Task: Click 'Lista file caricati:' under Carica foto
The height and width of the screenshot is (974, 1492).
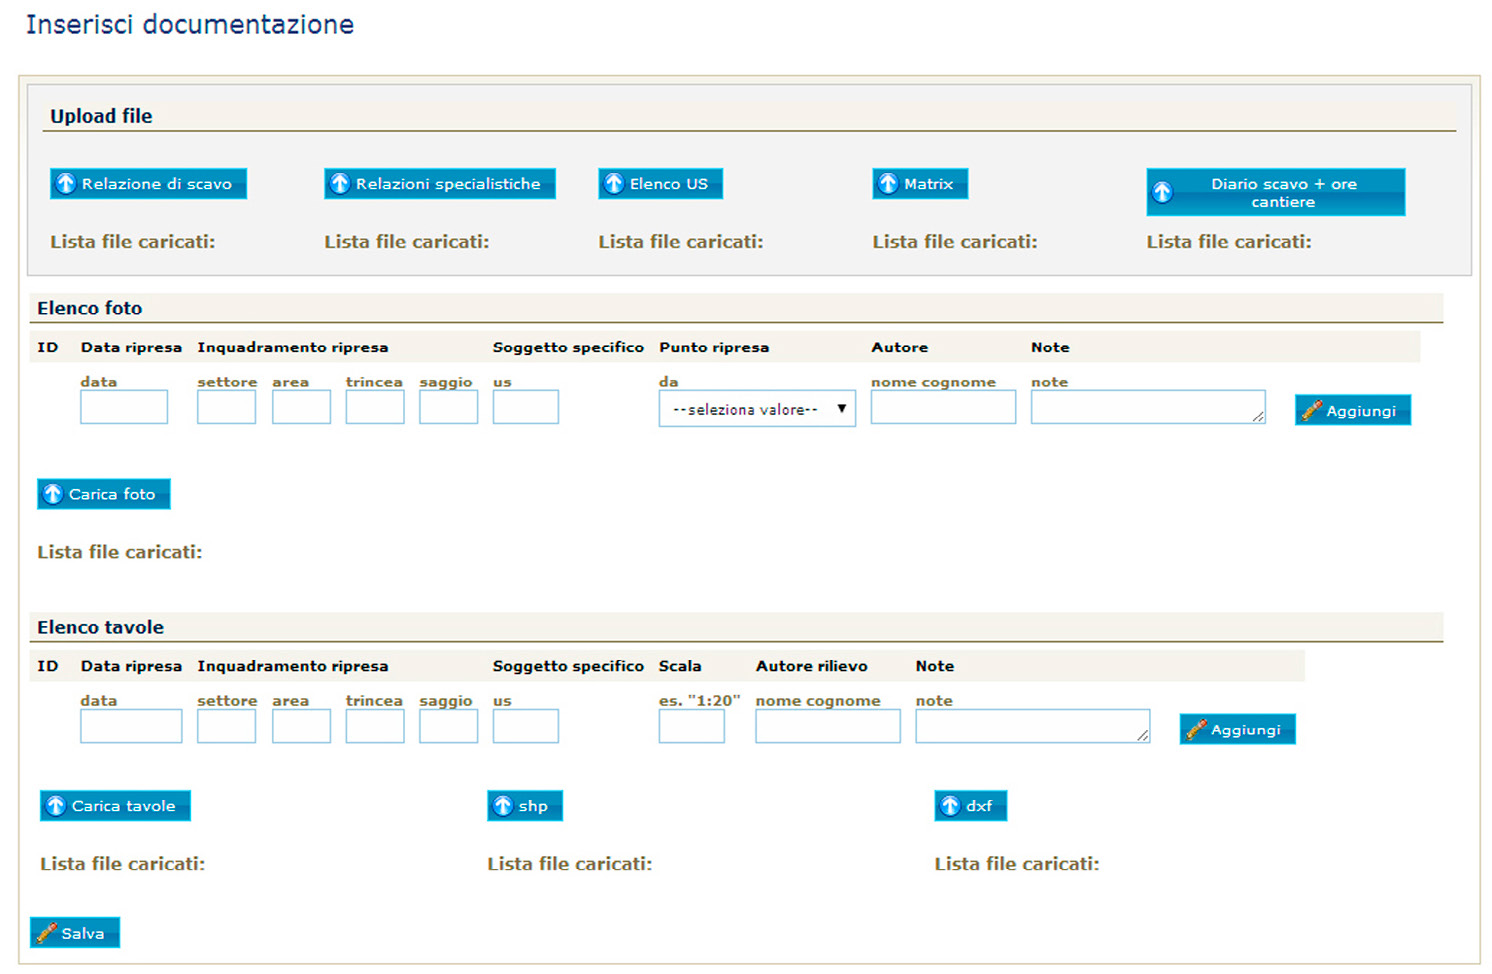Action: (120, 552)
